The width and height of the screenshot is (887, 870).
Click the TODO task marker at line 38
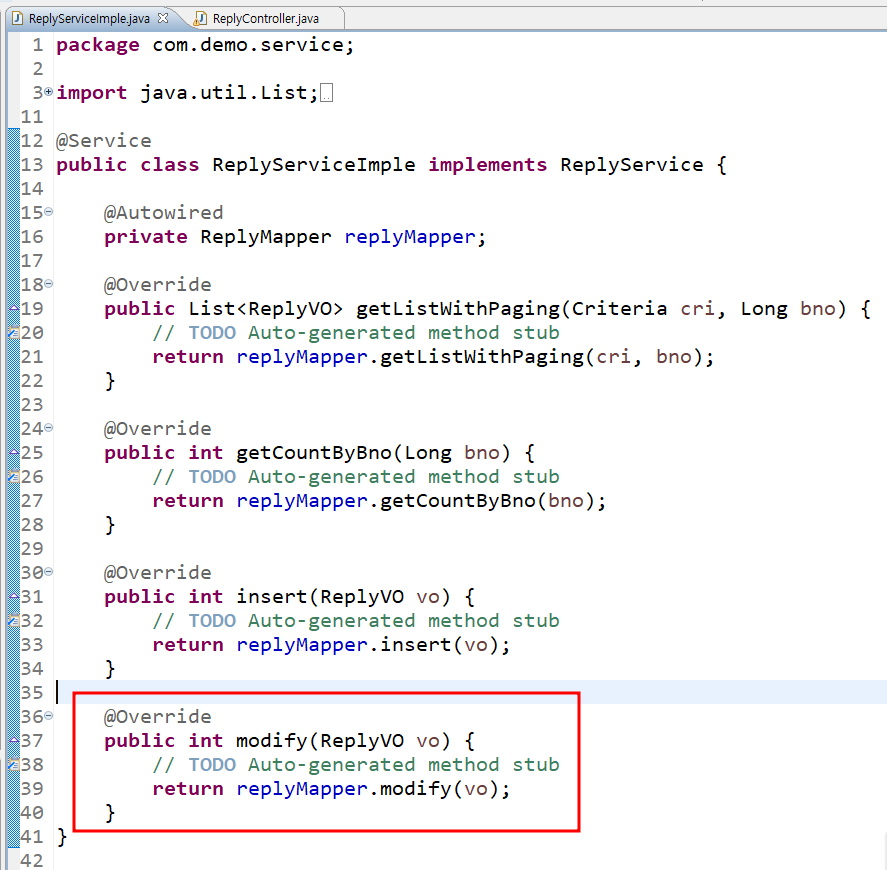(x=14, y=765)
